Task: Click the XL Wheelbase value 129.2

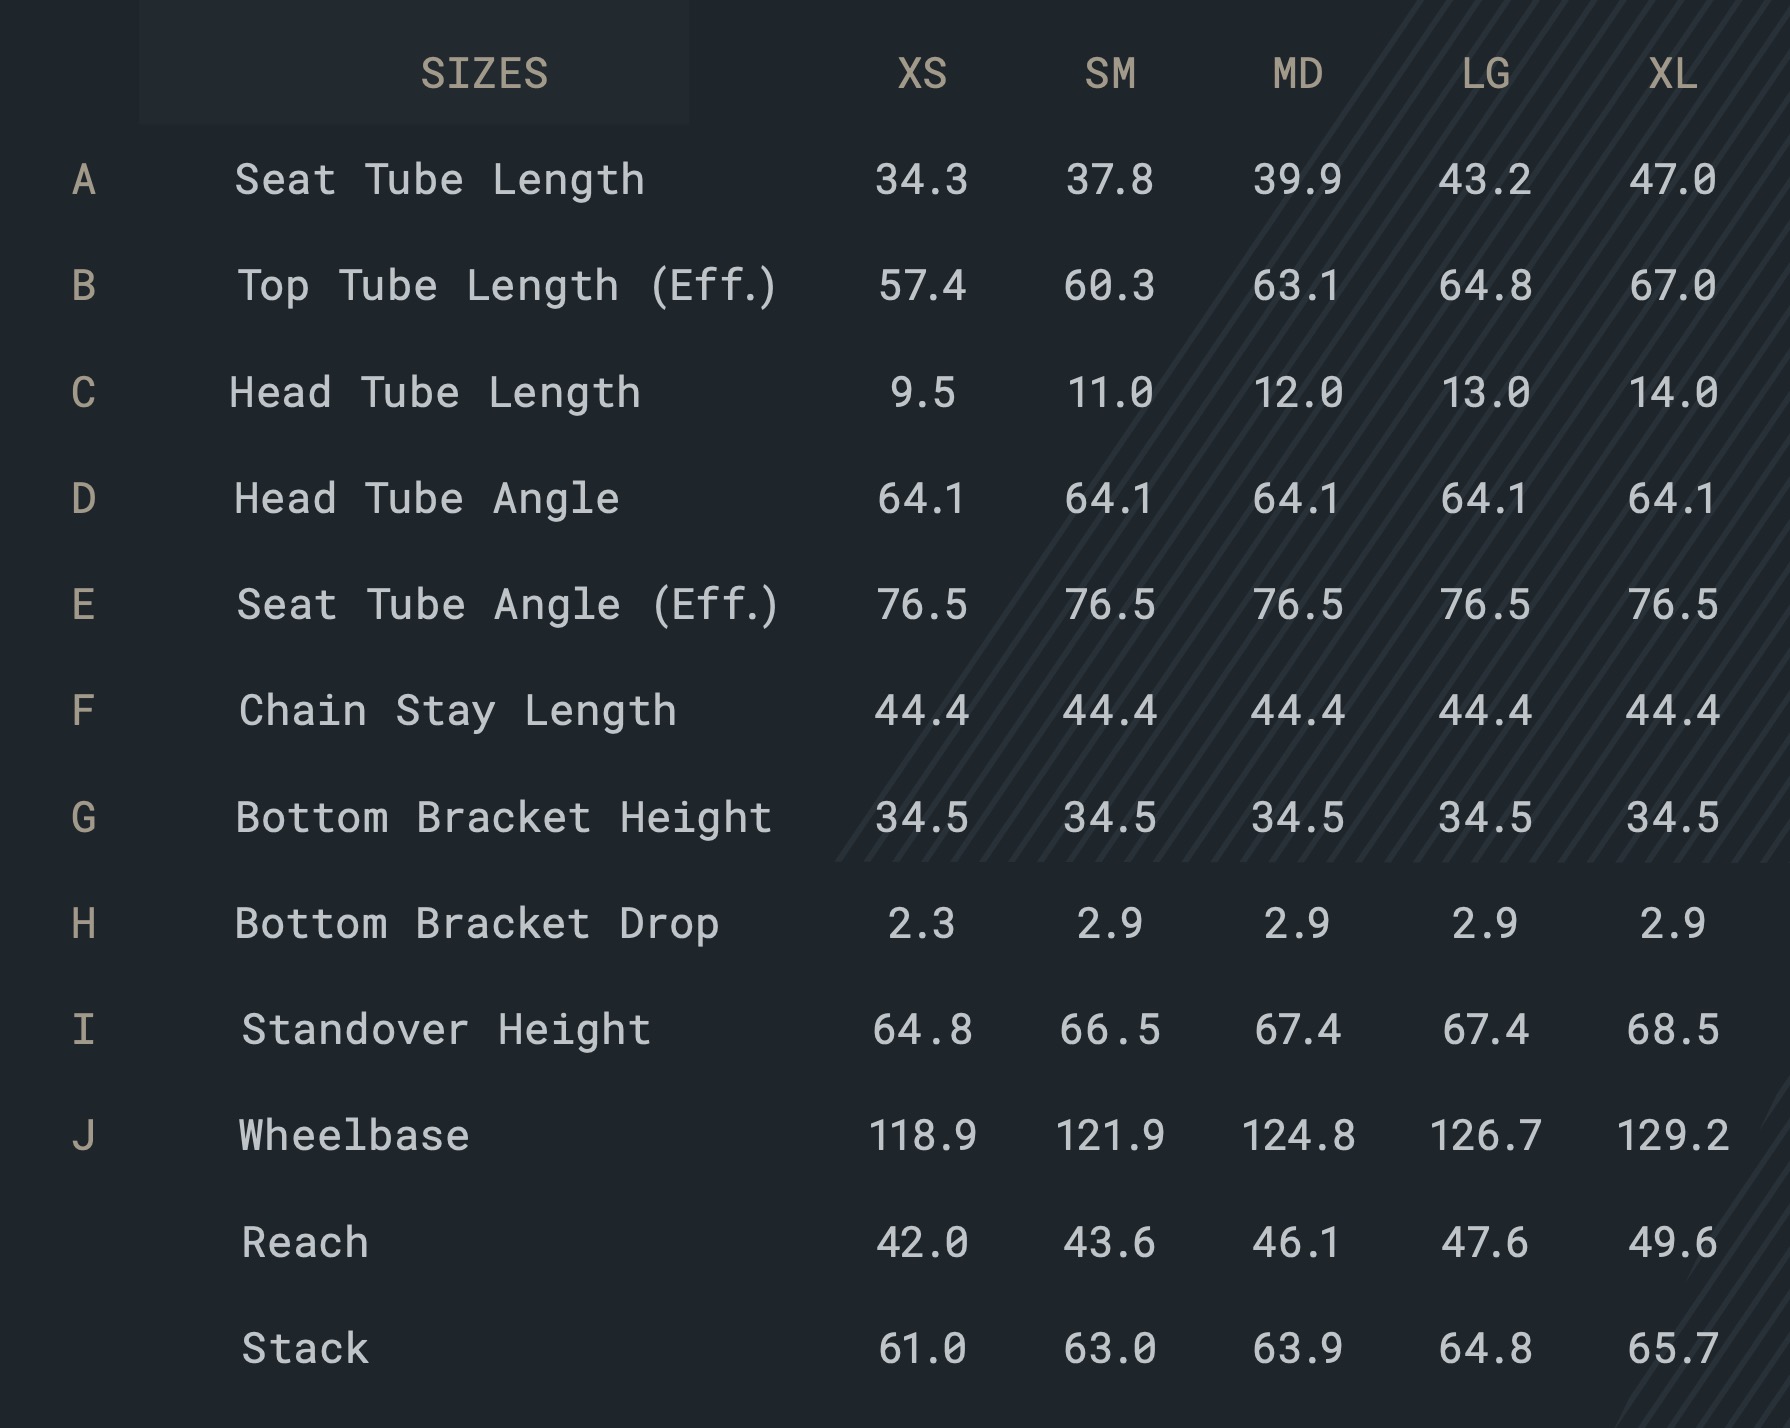Action: point(1672,1135)
